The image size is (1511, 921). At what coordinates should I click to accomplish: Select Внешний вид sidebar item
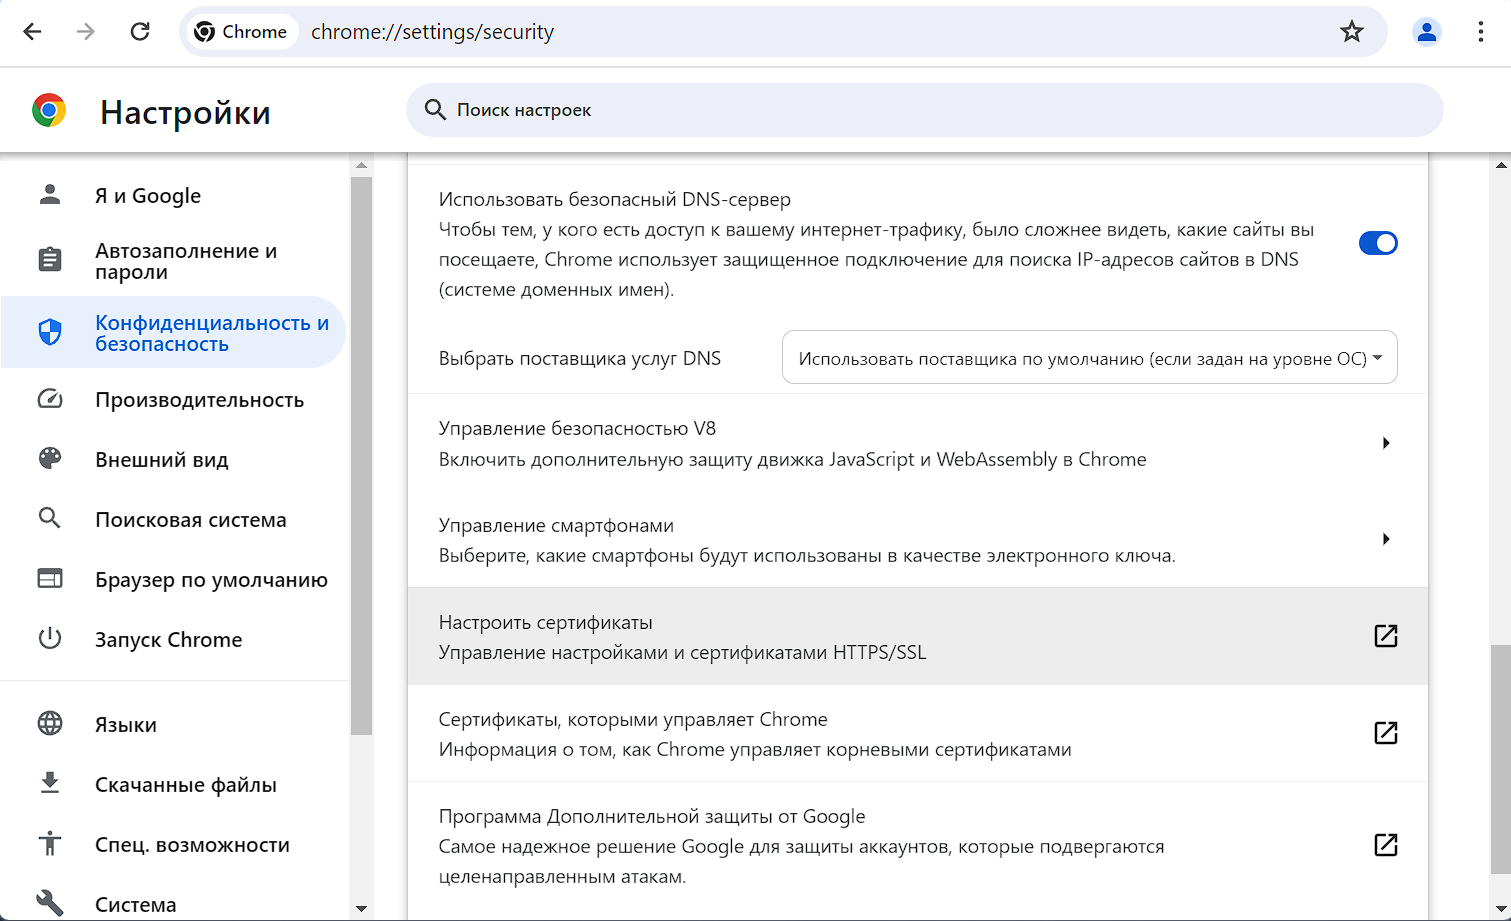point(161,460)
